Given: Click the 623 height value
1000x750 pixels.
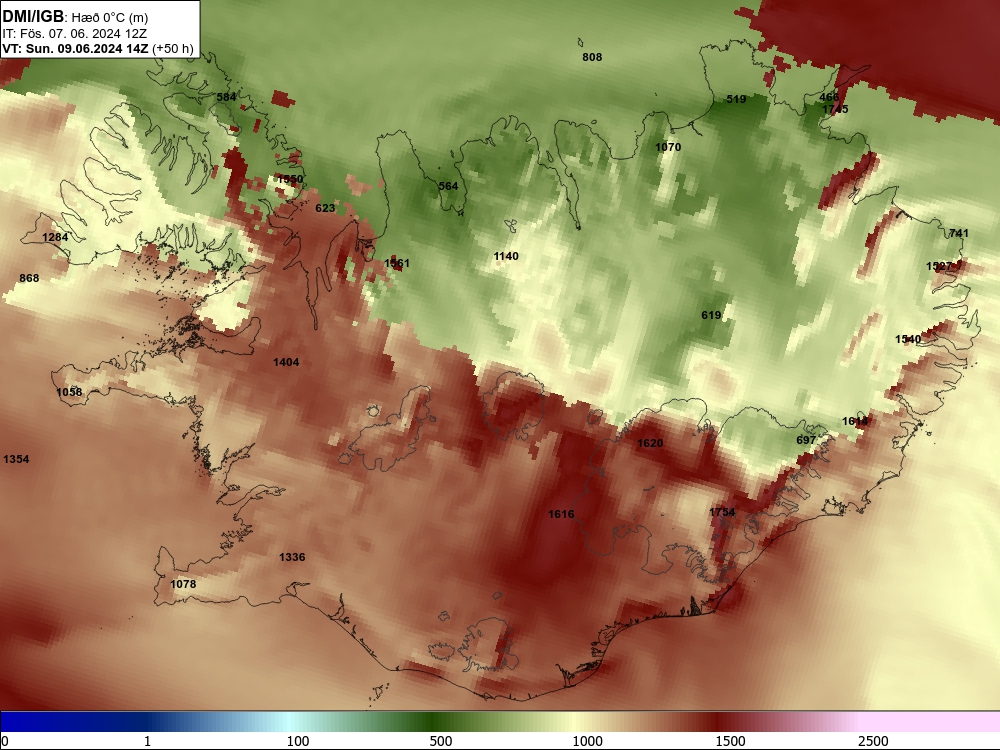Looking at the screenshot, I should coord(325,208).
